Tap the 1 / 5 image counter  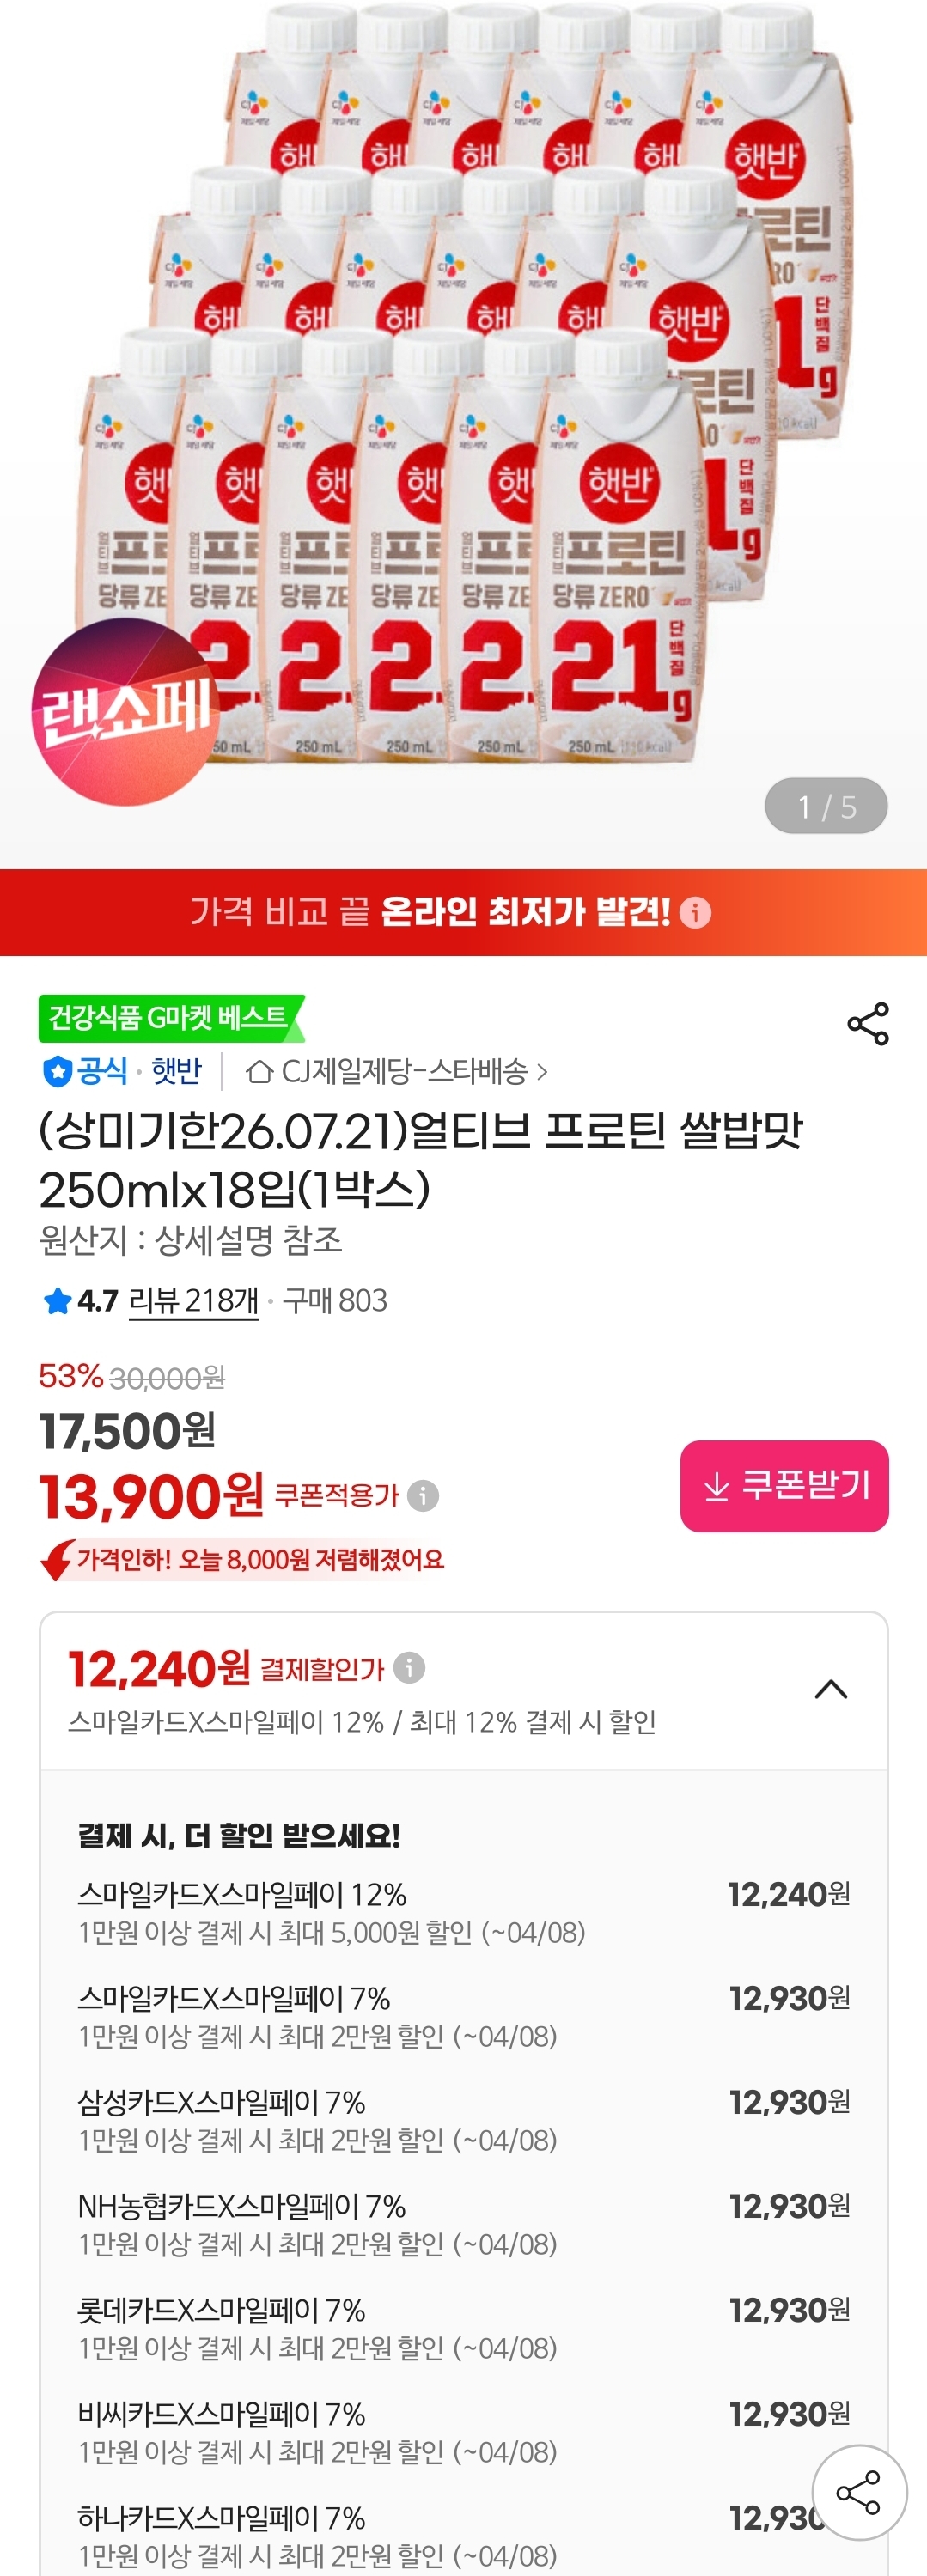coord(826,806)
